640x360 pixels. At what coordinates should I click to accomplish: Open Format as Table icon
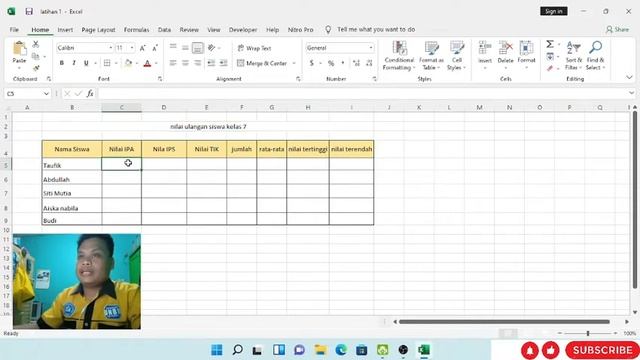click(x=431, y=48)
